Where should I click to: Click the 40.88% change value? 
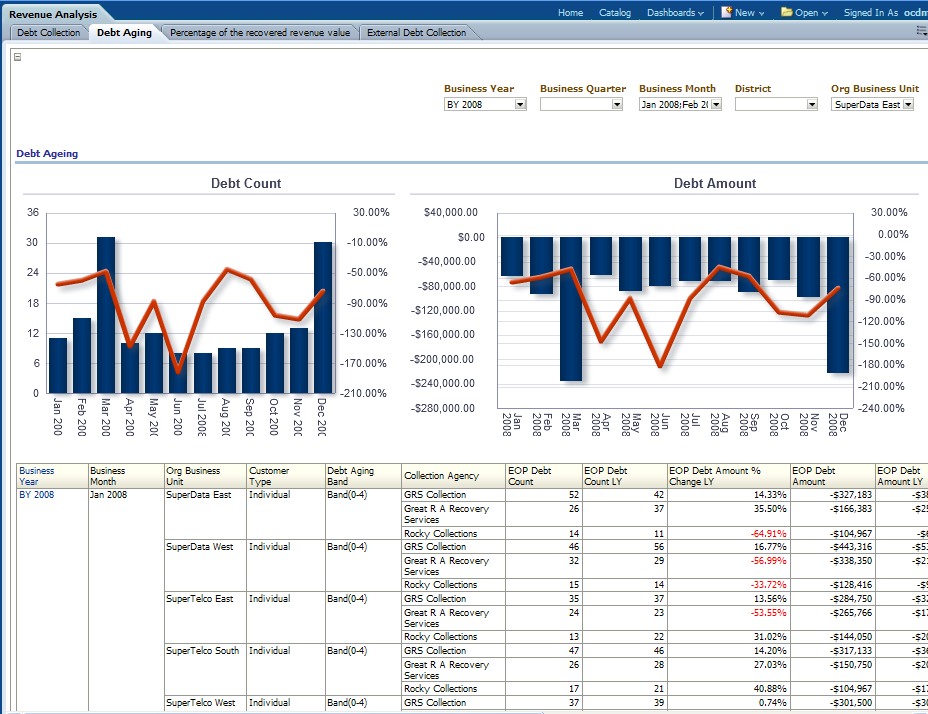770,689
